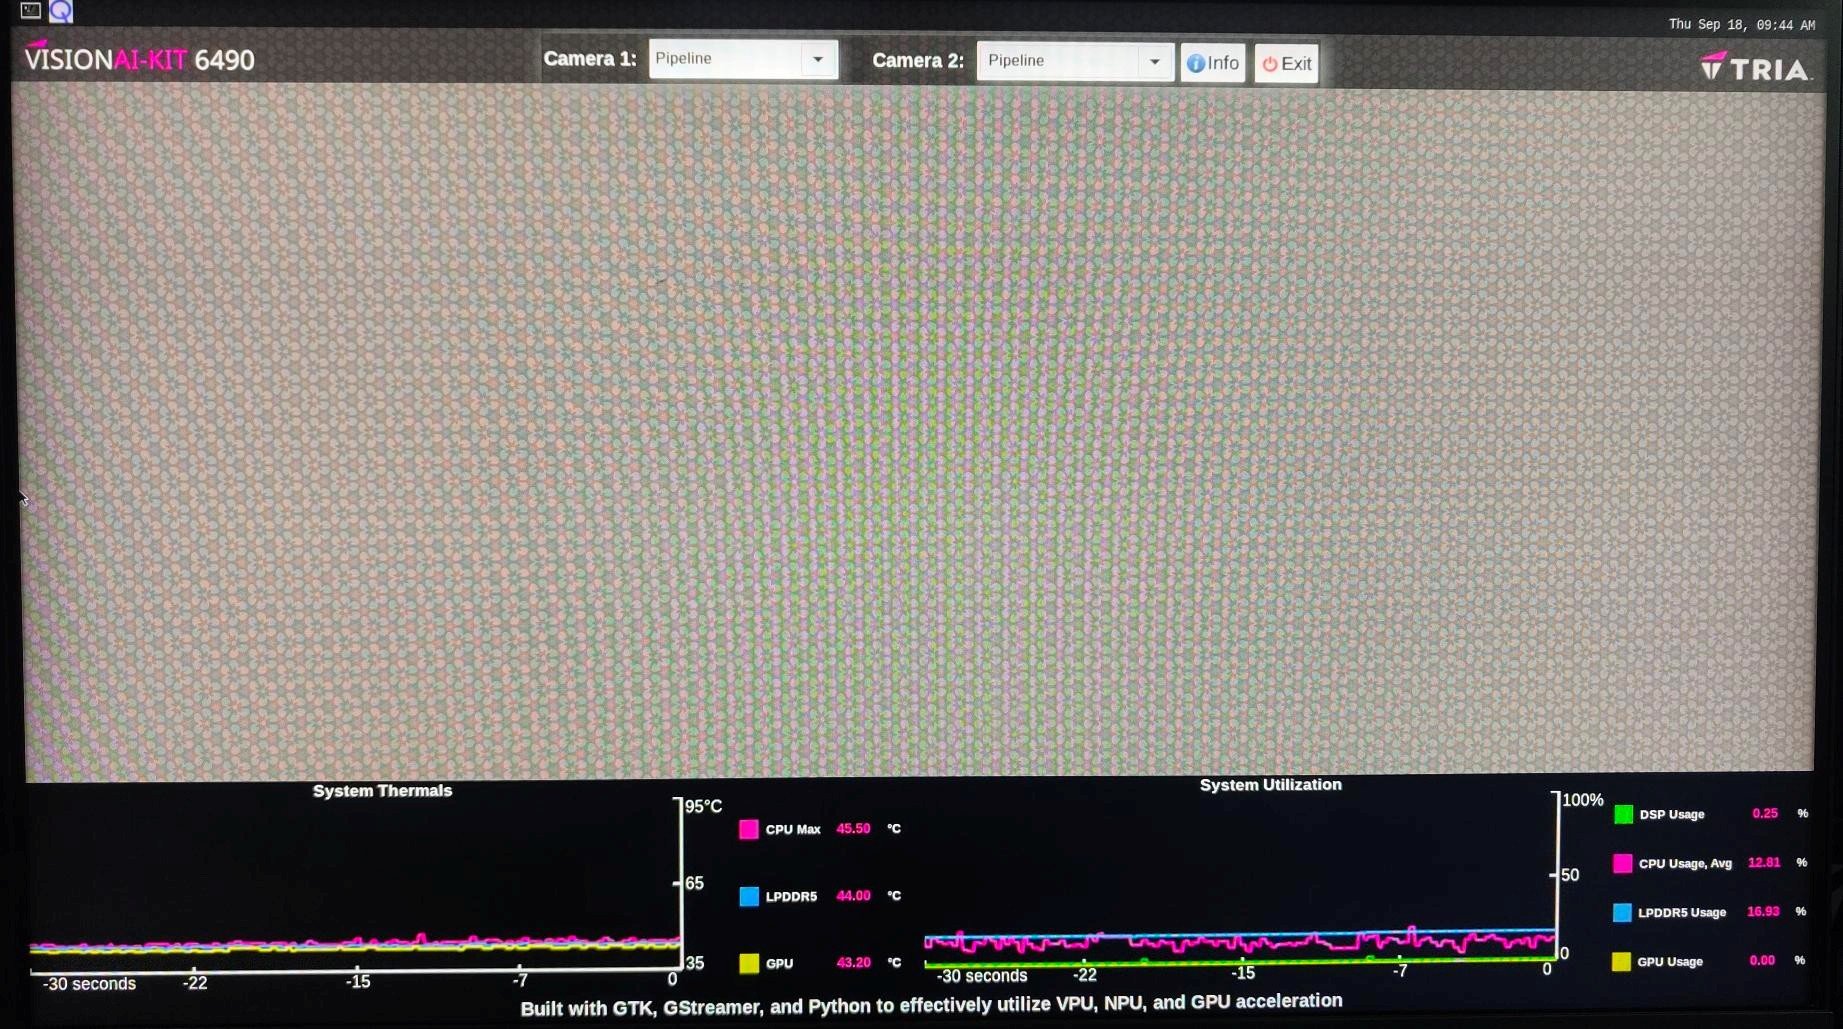Click the GPU Usage value 0.00
1843x1029 pixels.
click(x=1762, y=960)
